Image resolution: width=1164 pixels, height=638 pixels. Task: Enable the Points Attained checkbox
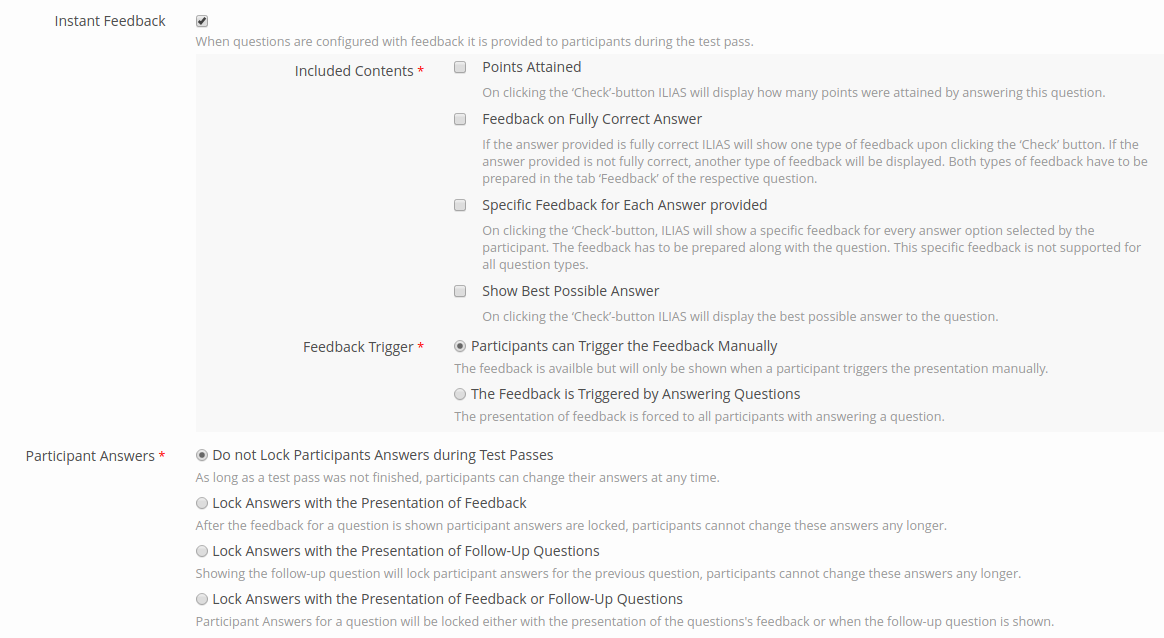tap(460, 68)
